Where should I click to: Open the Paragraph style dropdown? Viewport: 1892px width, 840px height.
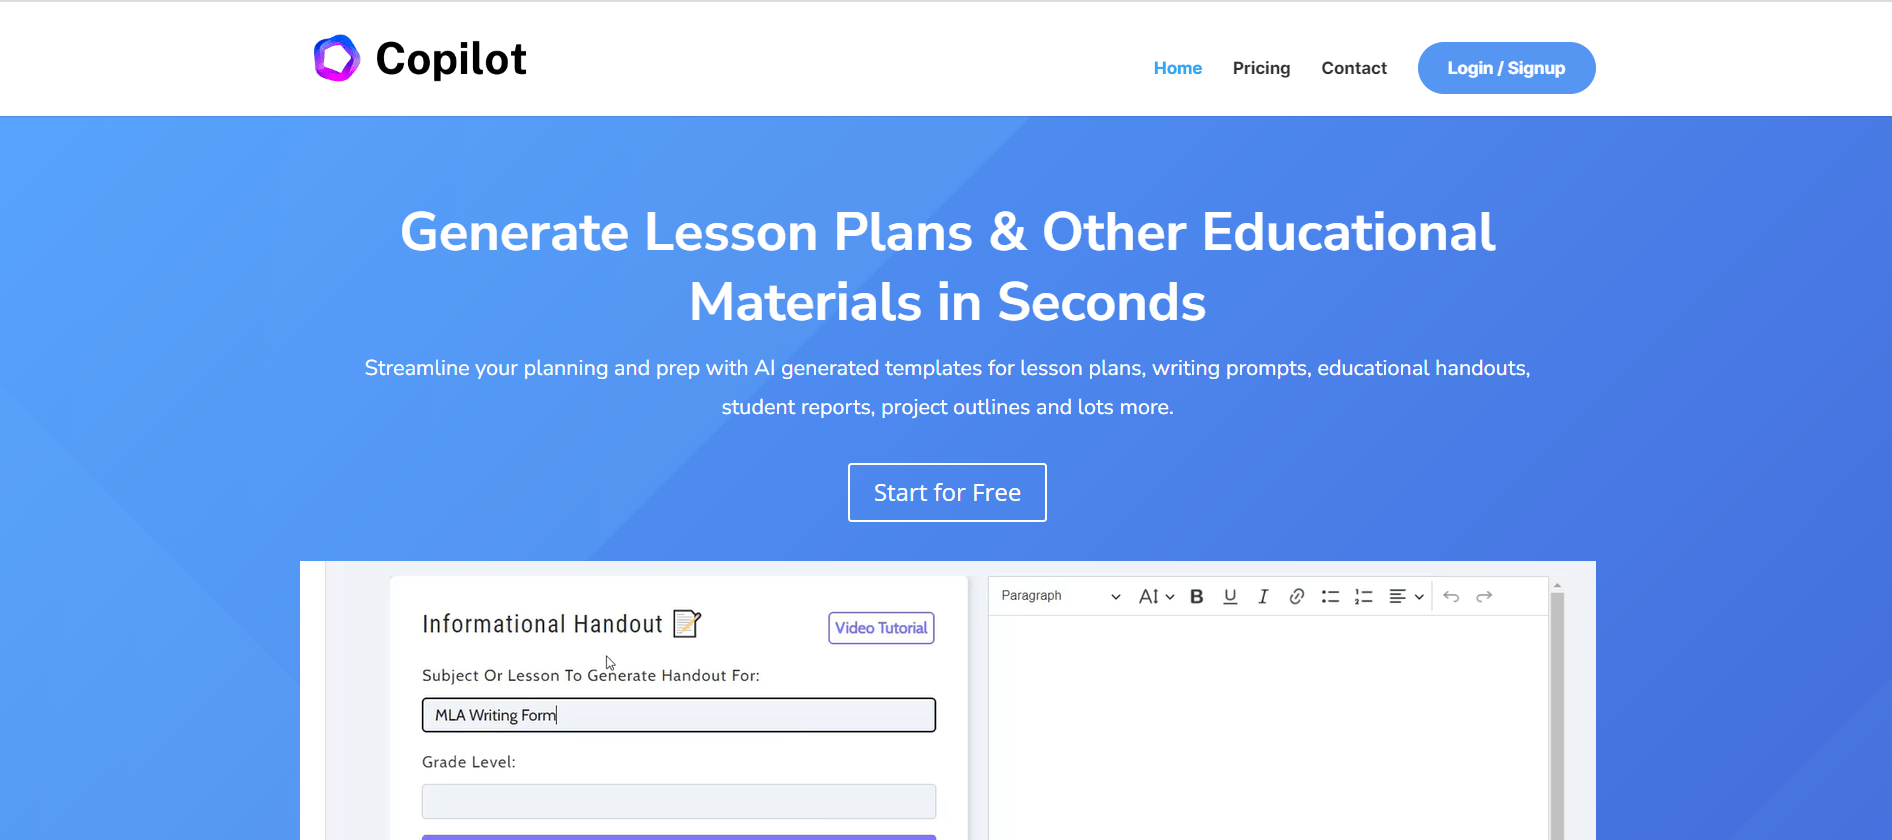1060,596
